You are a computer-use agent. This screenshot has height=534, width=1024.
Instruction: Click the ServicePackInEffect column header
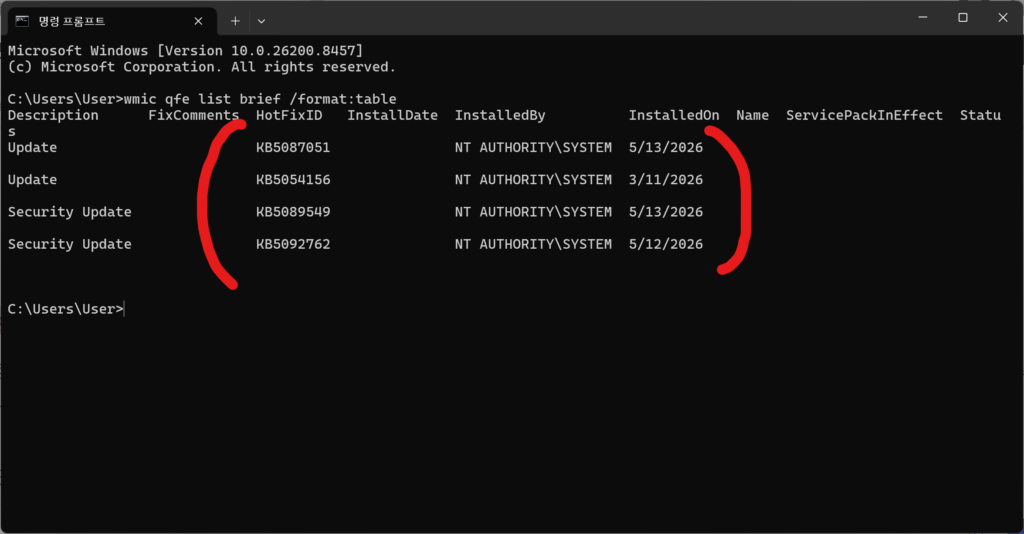point(865,116)
